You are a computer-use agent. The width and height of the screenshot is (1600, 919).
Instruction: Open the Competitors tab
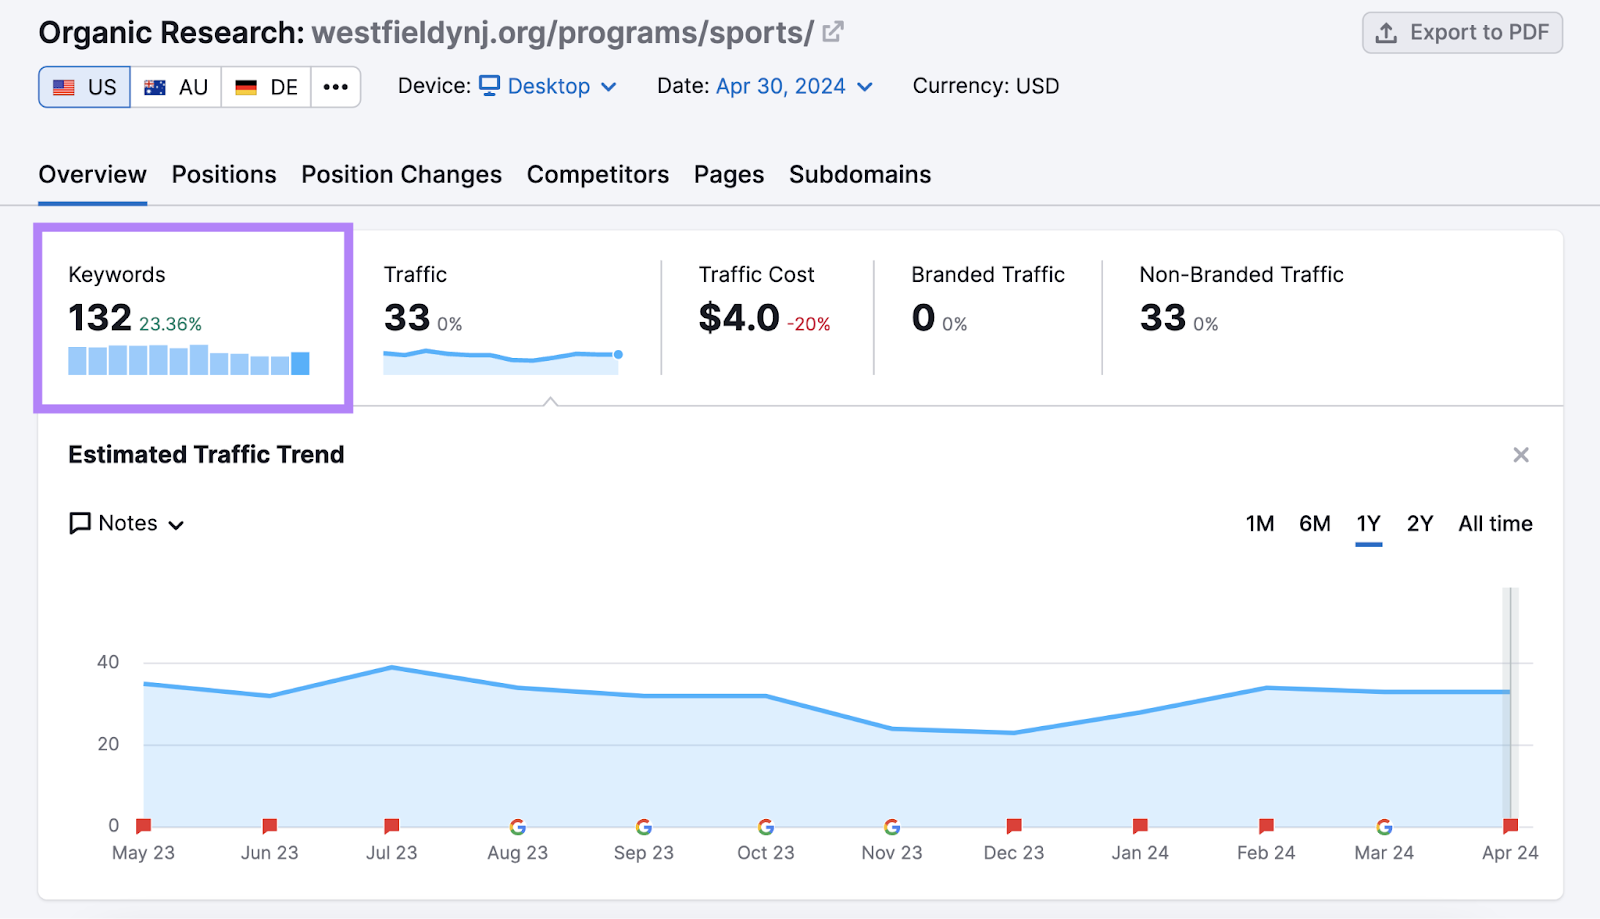[597, 174]
